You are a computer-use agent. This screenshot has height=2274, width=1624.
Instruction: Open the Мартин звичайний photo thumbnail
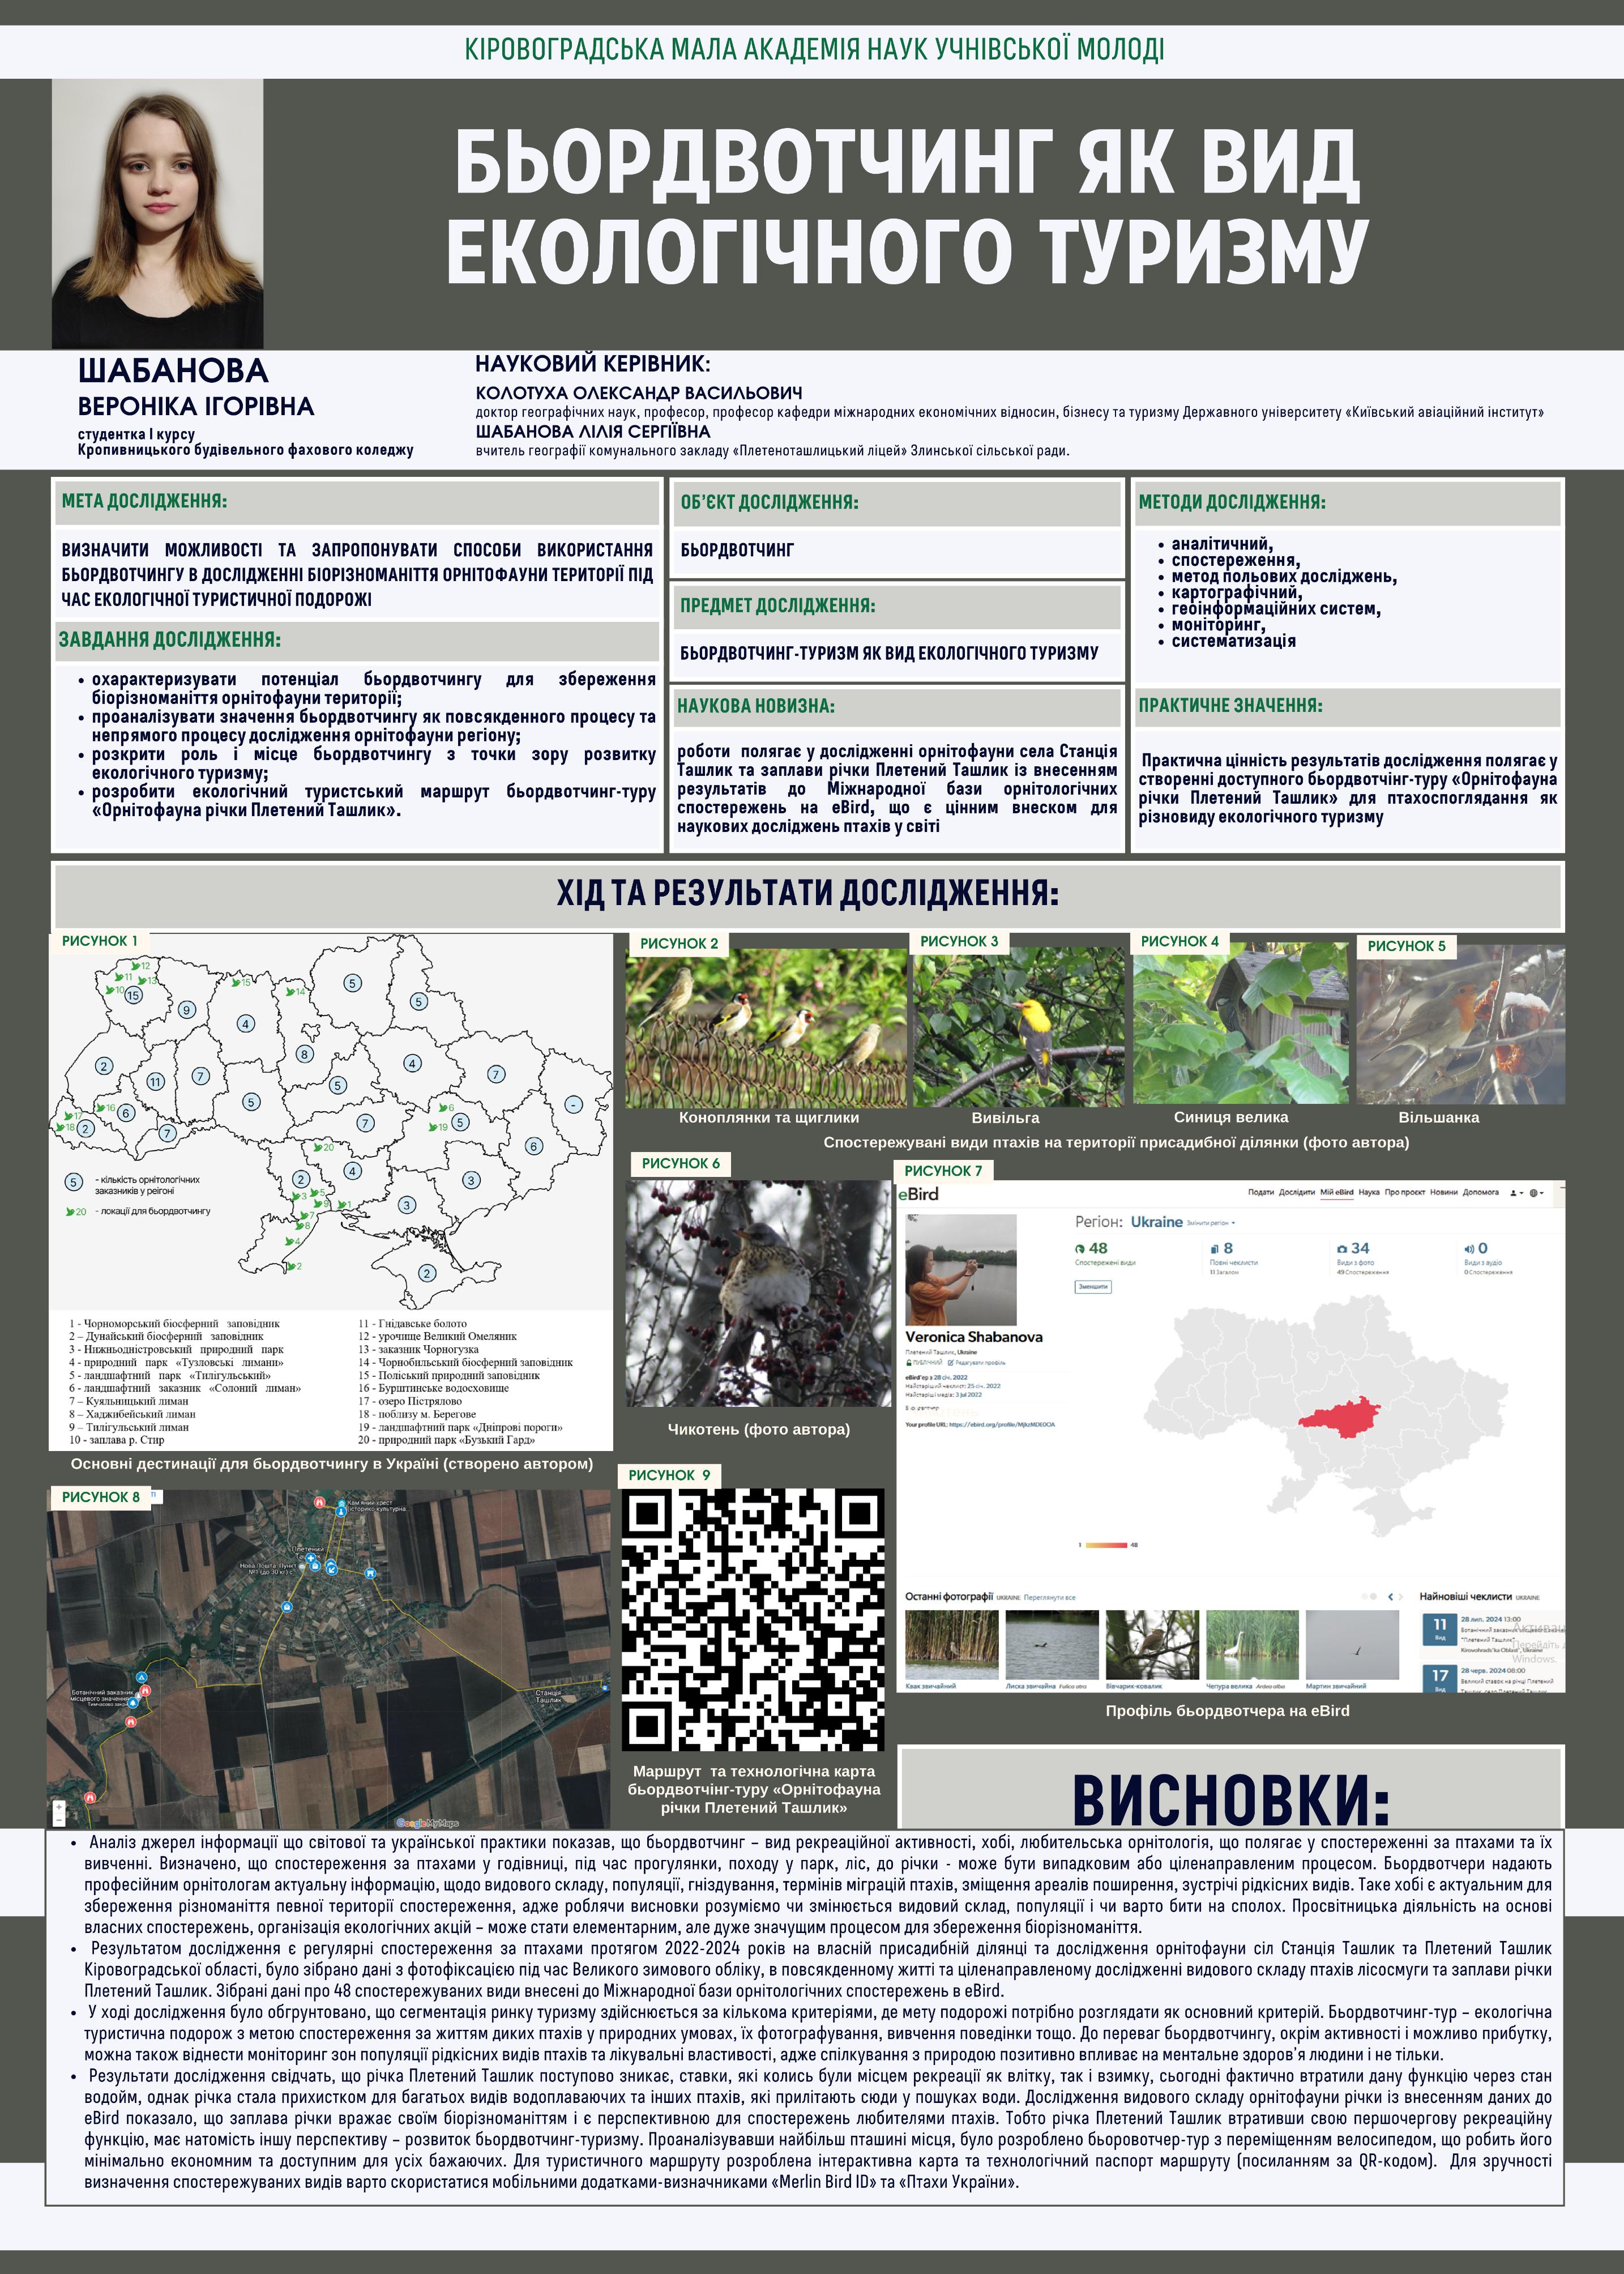pos(1352,1644)
